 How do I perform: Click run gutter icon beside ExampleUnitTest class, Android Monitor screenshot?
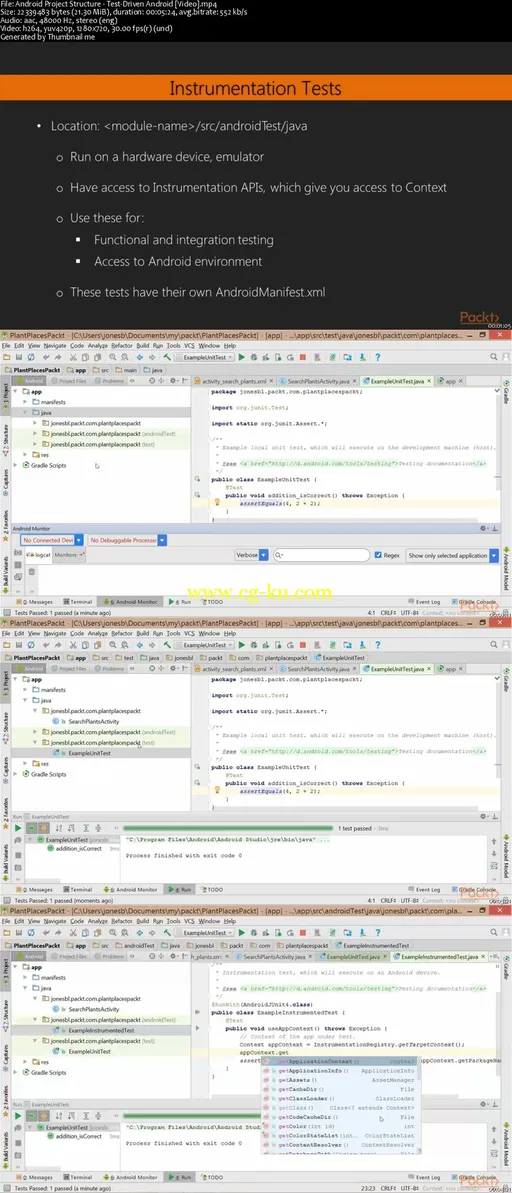point(197,479)
